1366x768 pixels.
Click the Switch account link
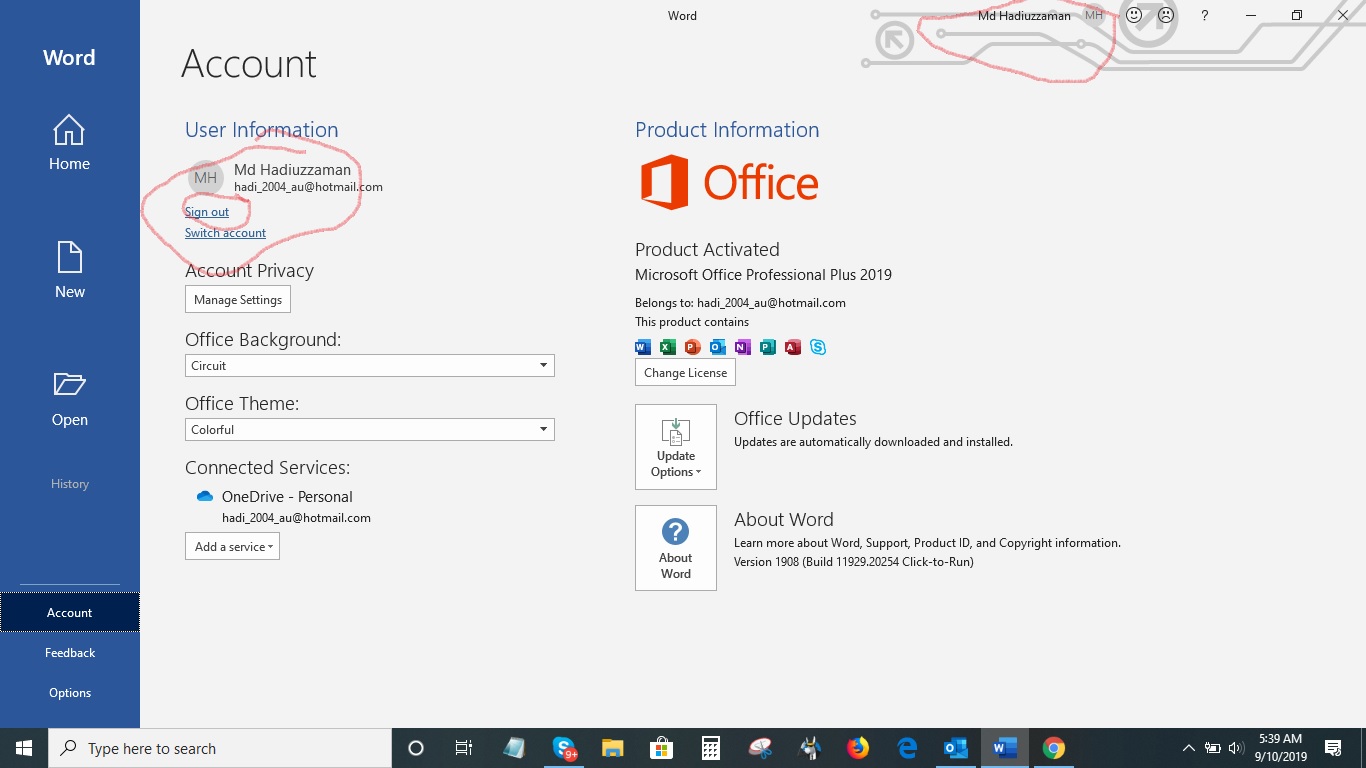coord(225,233)
